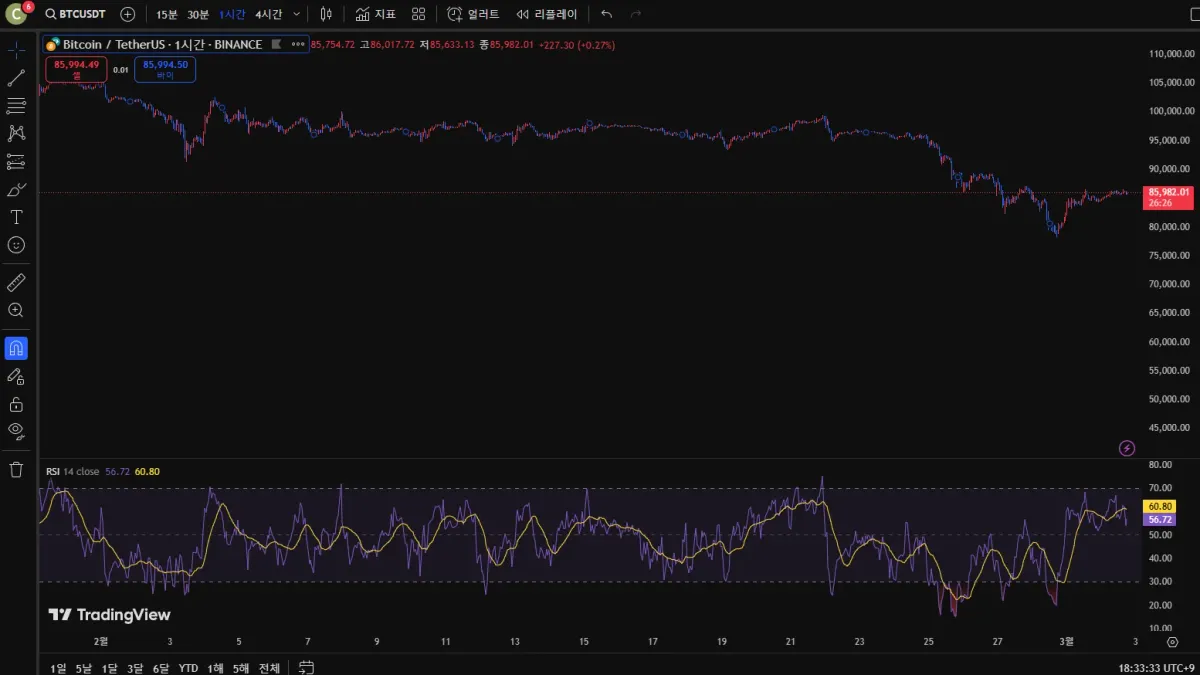Image resolution: width=1200 pixels, height=675 pixels.
Task: Toggle lock all drawing tools
Action: pyautogui.click(x=16, y=404)
